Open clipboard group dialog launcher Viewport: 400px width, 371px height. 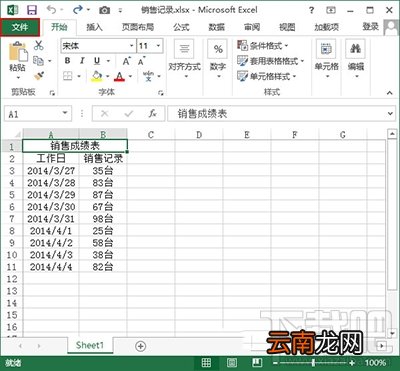click(x=52, y=93)
